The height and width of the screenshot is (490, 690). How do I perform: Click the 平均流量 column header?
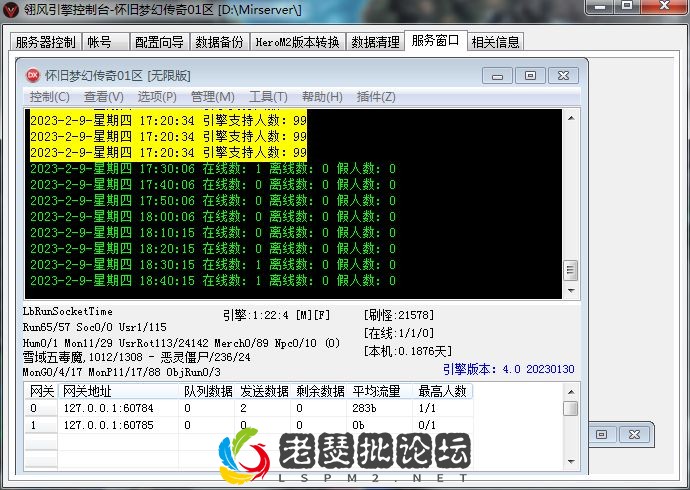click(380, 391)
